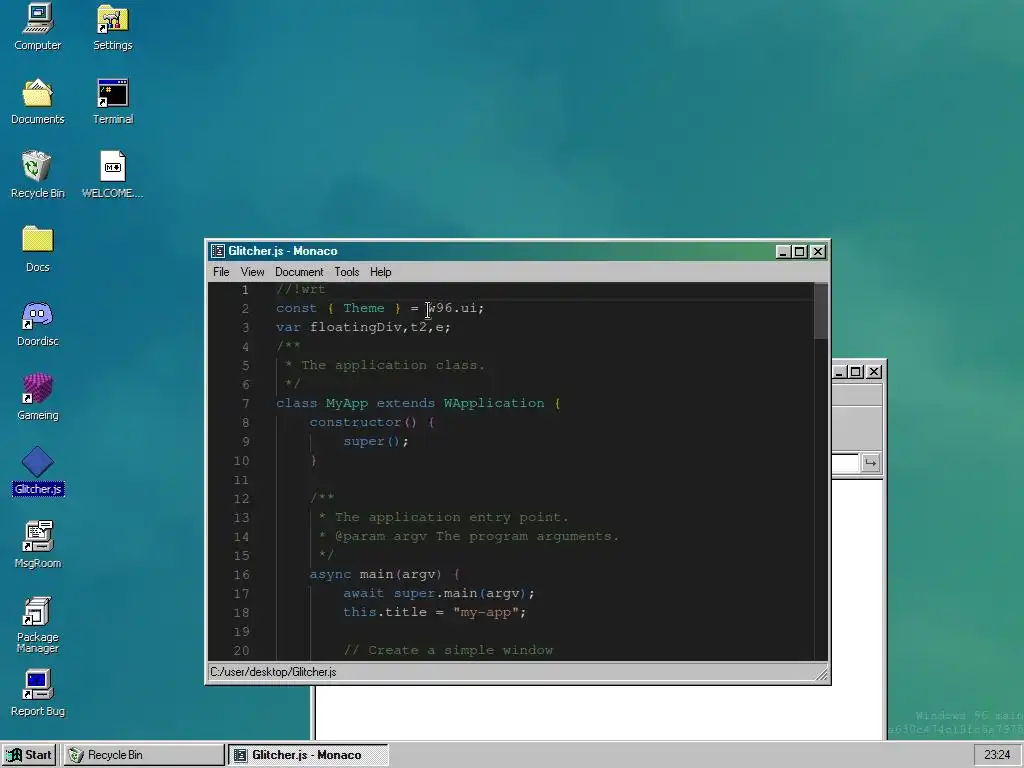This screenshot has height=768, width=1024.
Task: Maximize the background Recycle Bin window
Action: coord(856,372)
